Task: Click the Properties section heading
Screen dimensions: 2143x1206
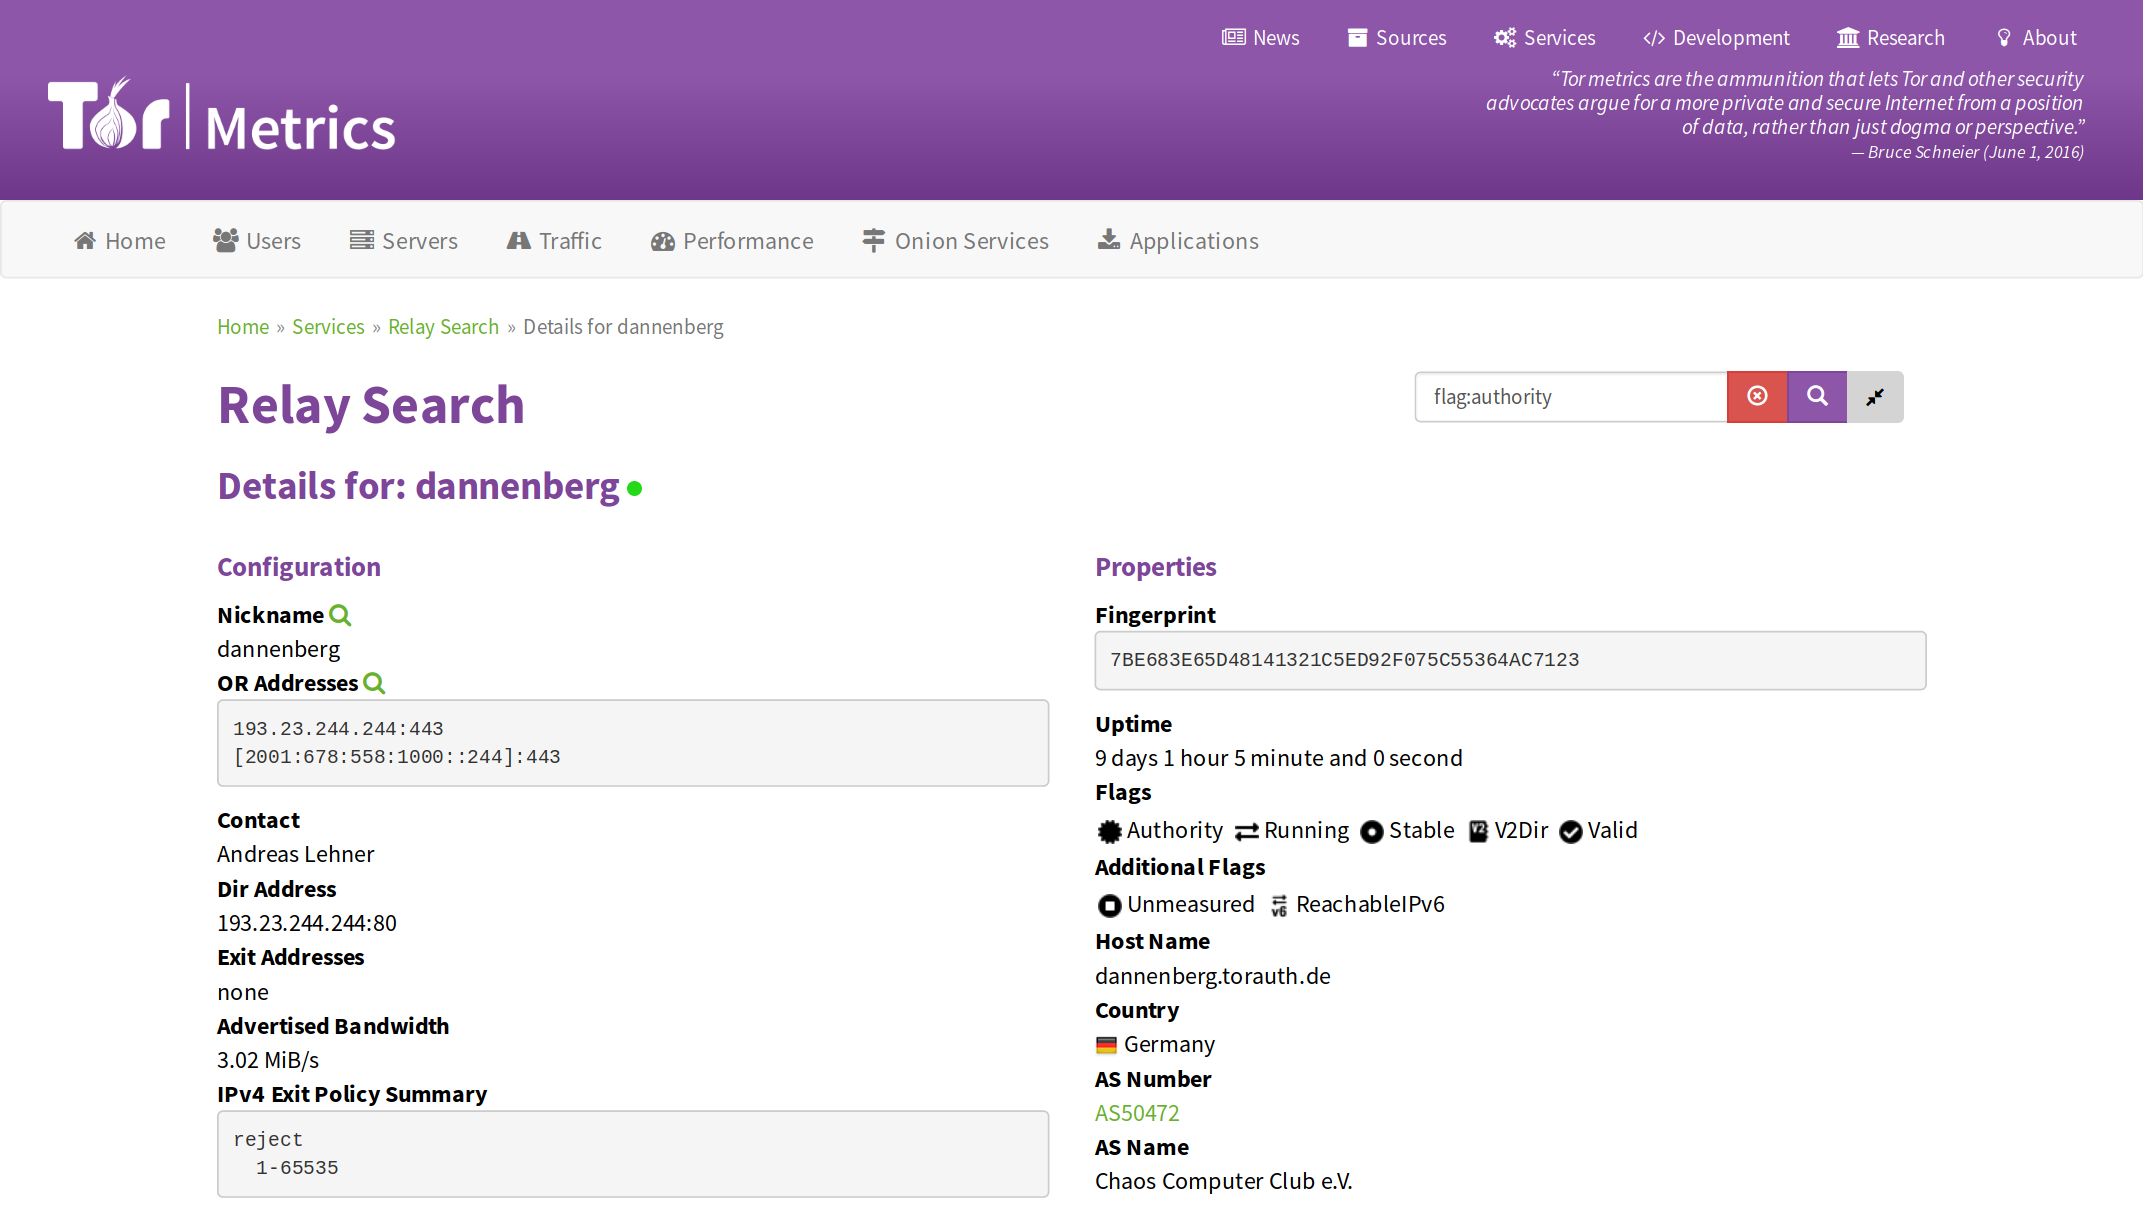Action: (1156, 567)
